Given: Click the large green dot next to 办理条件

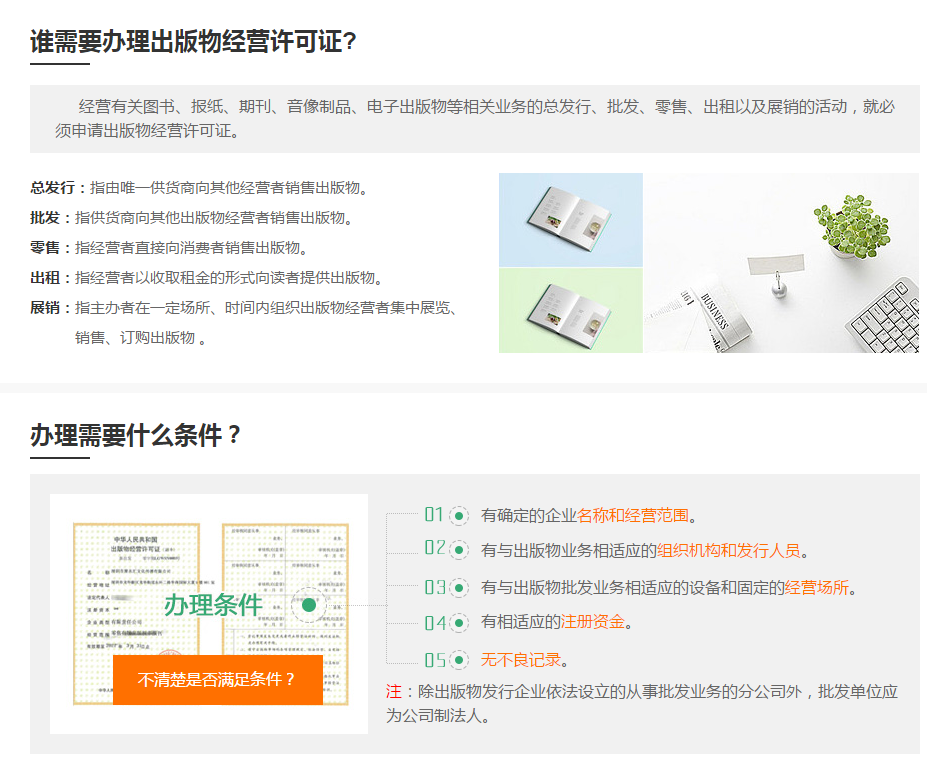Looking at the screenshot, I should 309,605.
